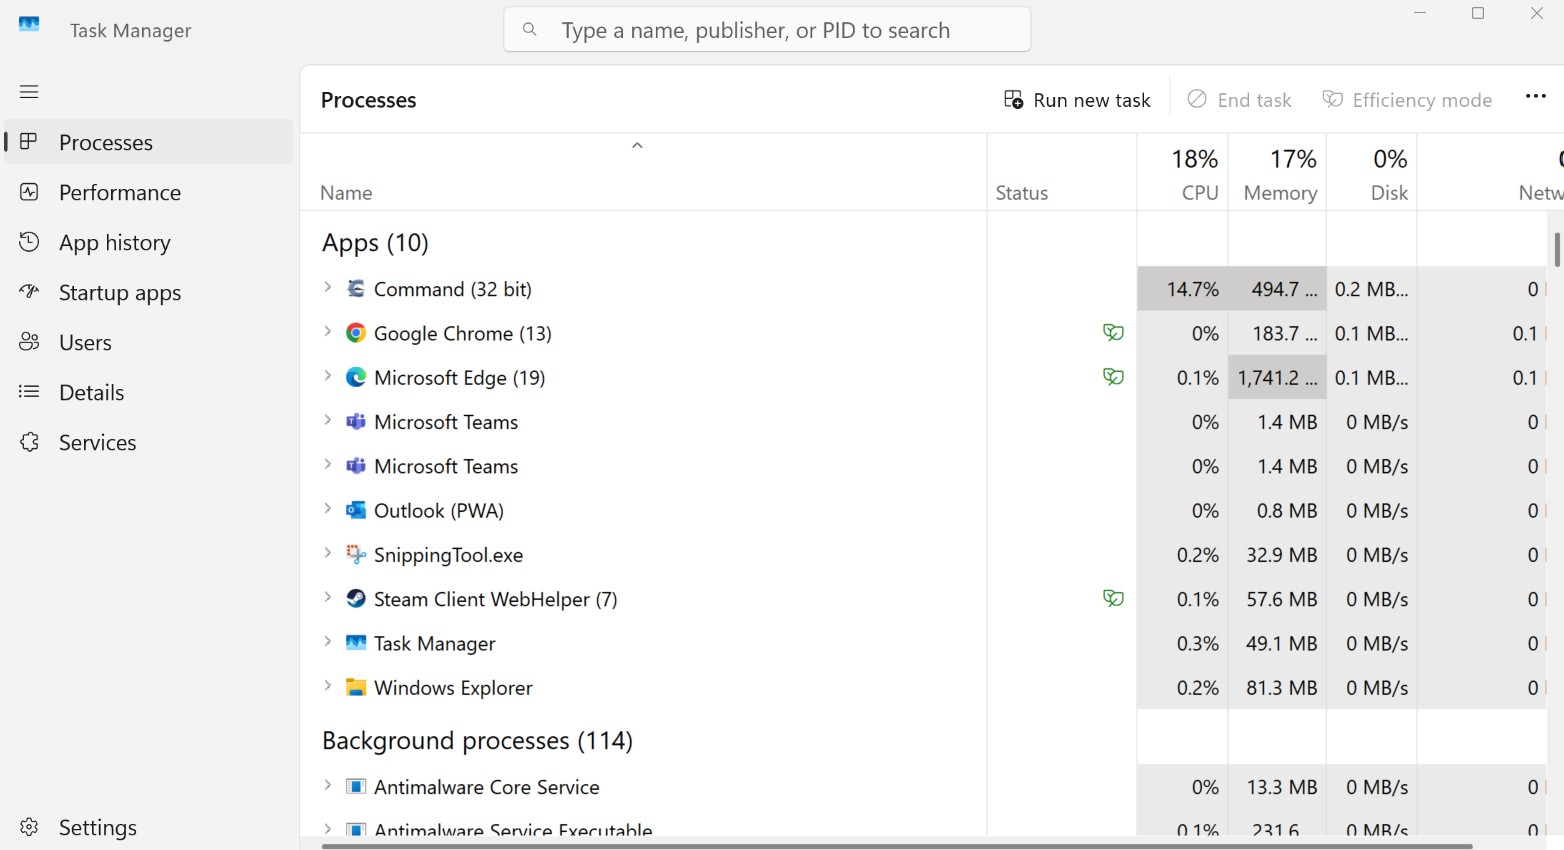
Task: Click Google Chrome efficiency mode leaf icon
Action: (1113, 332)
